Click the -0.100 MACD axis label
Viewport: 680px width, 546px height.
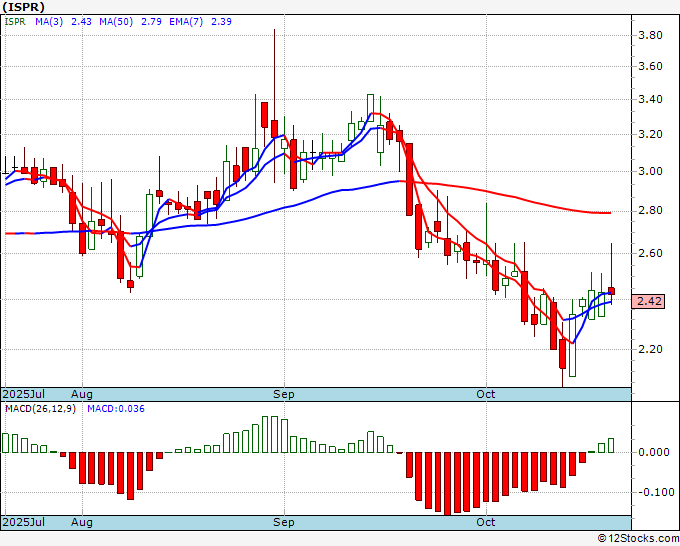[657, 492]
